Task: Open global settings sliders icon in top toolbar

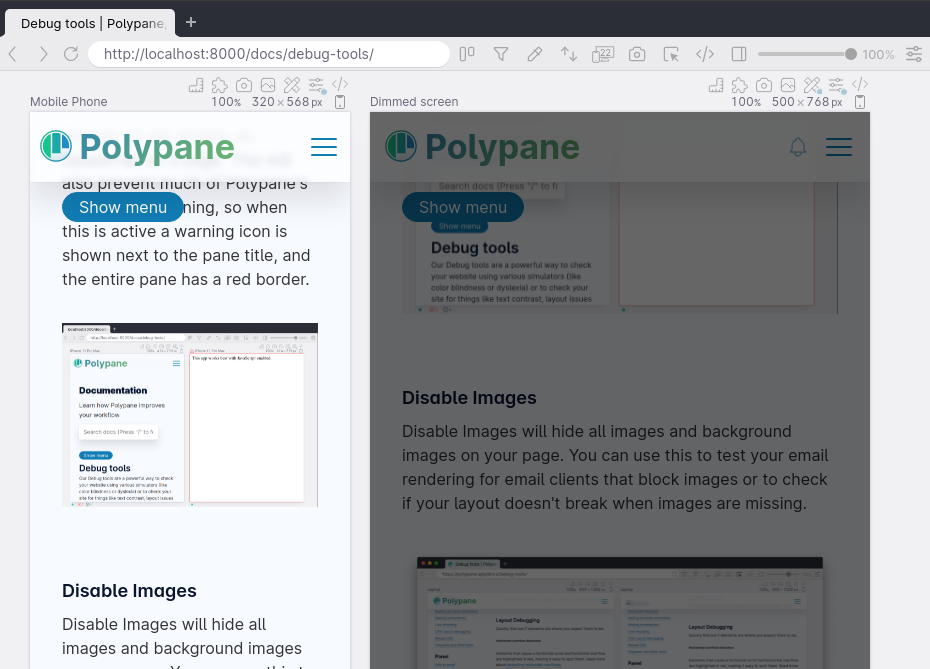Action: point(914,54)
